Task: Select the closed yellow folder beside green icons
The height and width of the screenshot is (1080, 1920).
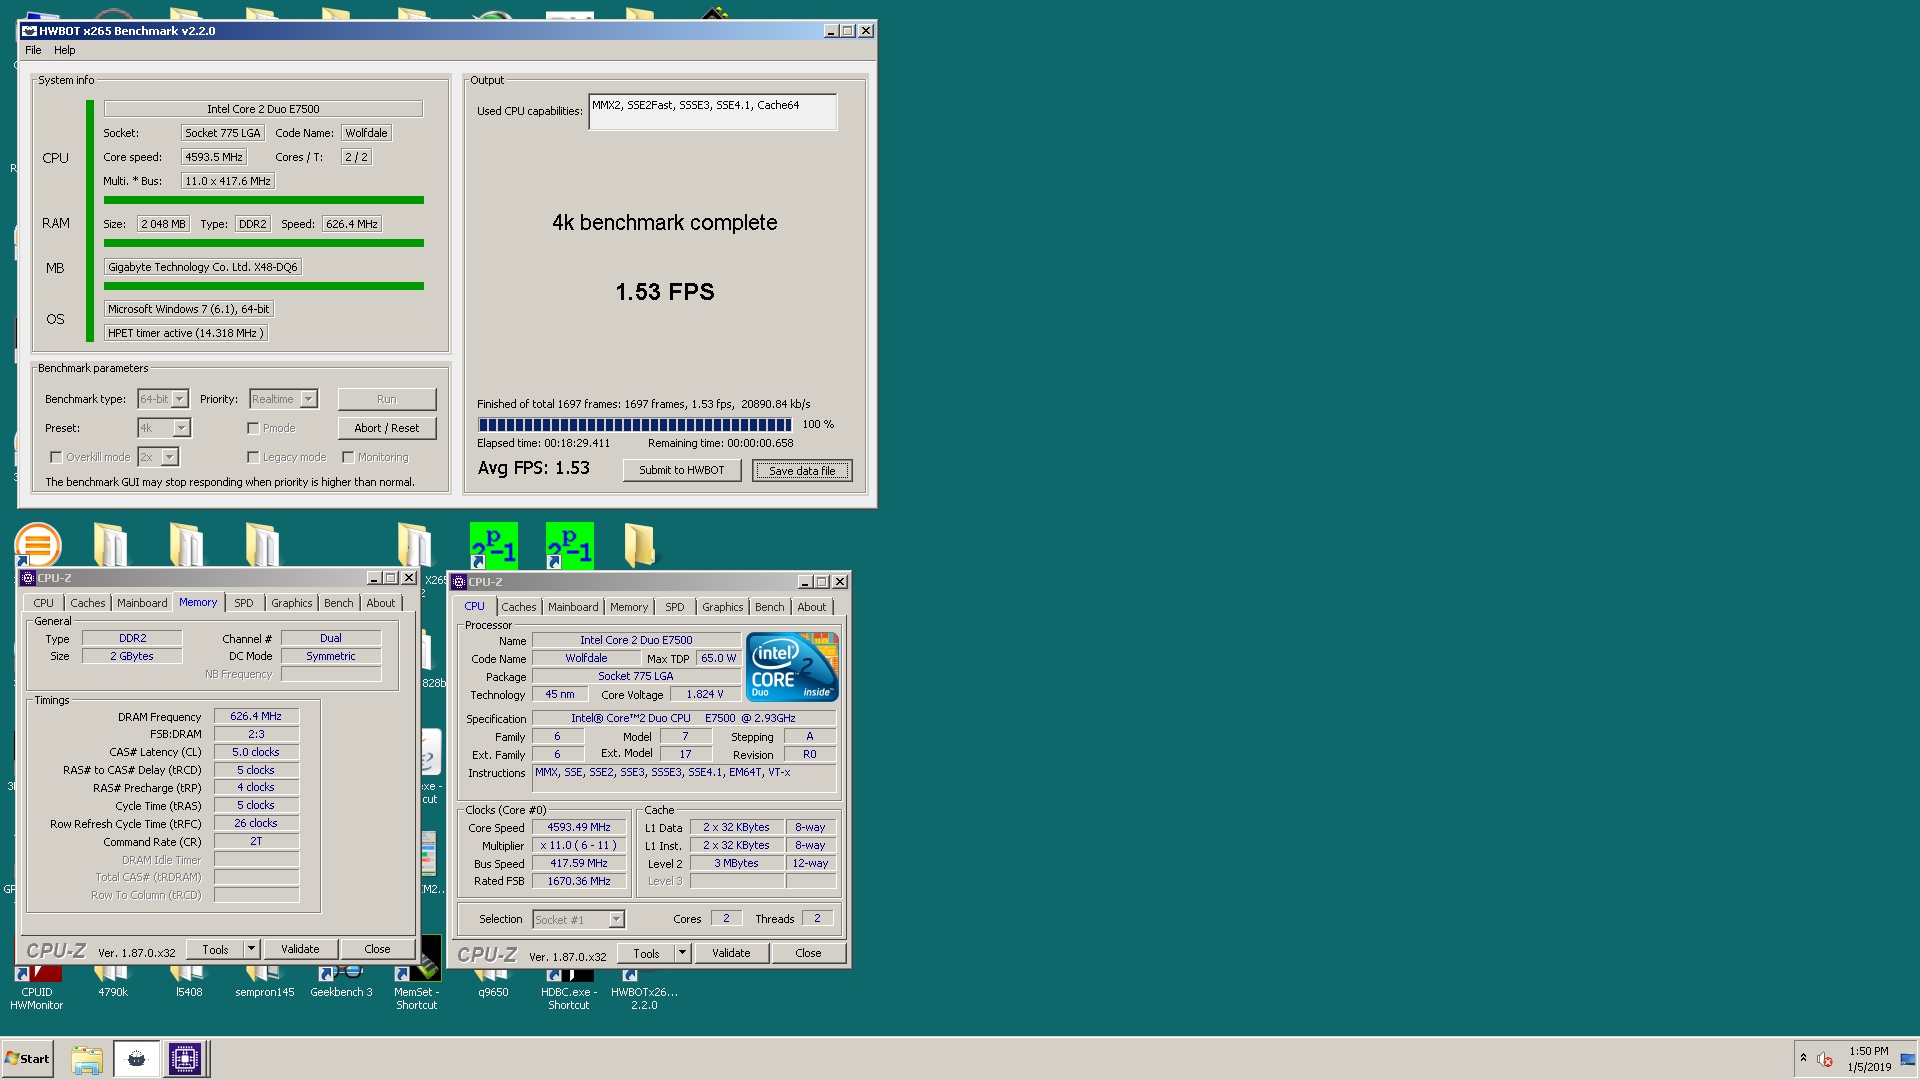Action: click(639, 545)
